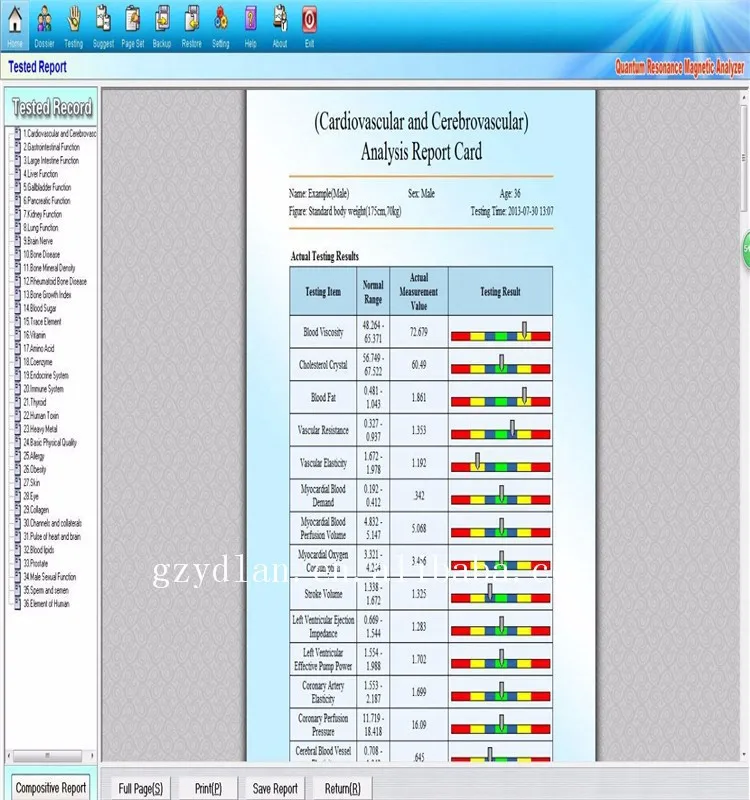
Task: Click the document icon beside Gastrointestinal Function
Action: click(17, 147)
